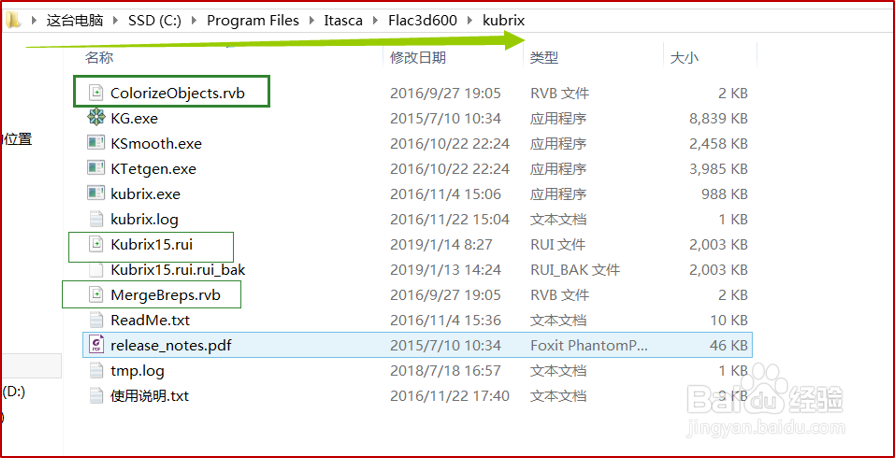Expand the arrow before 这台电脑 in address bar

(34, 21)
